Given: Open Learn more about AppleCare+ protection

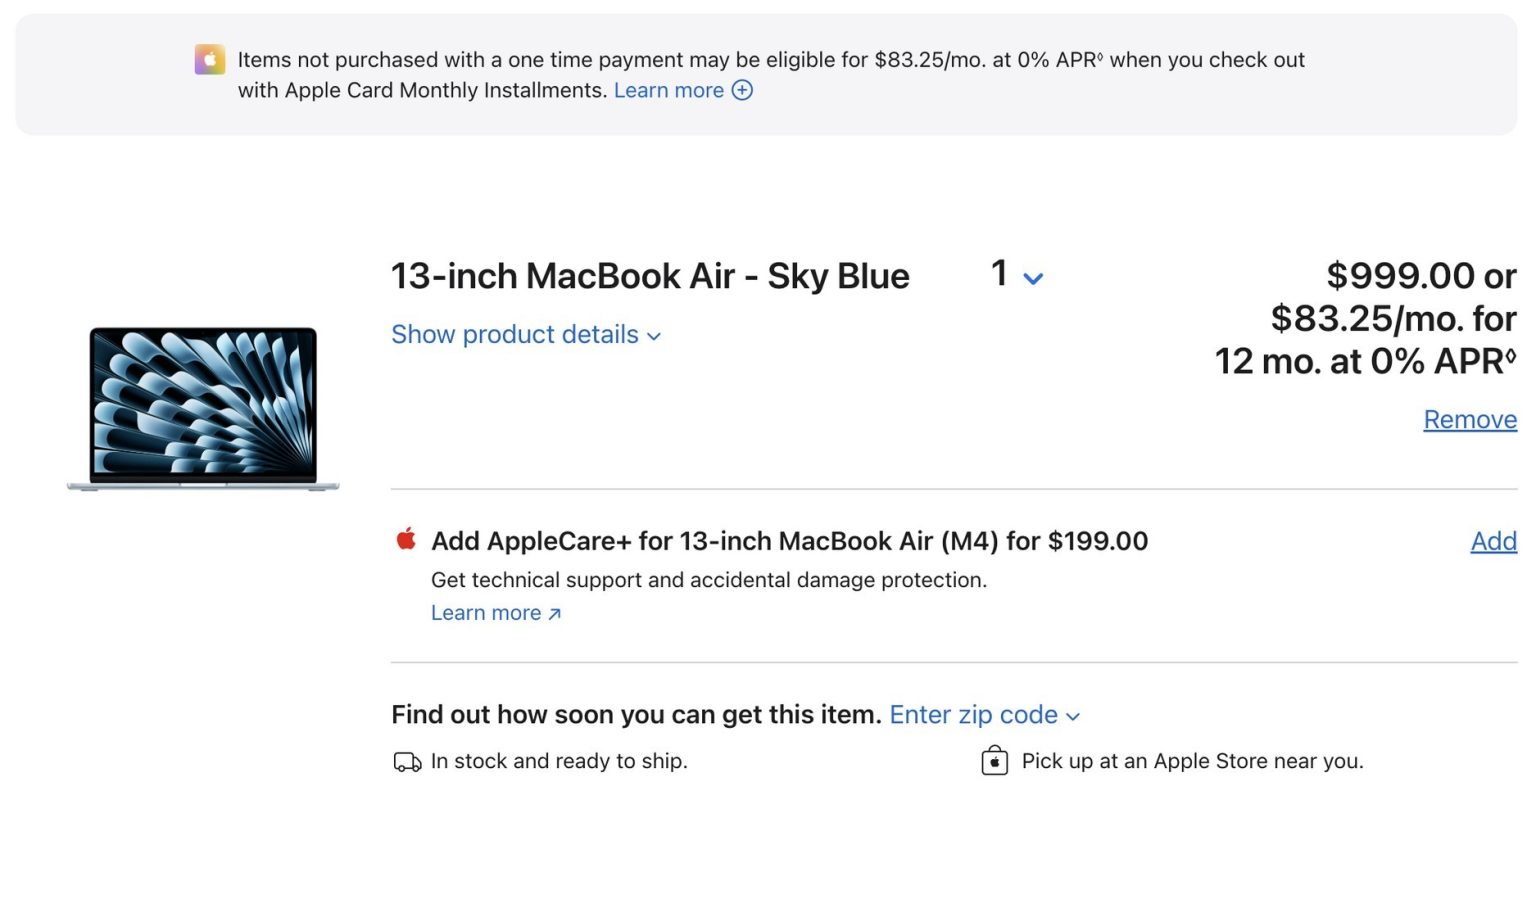Looking at the screenshot, I should pyautogui.click(x=485, y=613).
